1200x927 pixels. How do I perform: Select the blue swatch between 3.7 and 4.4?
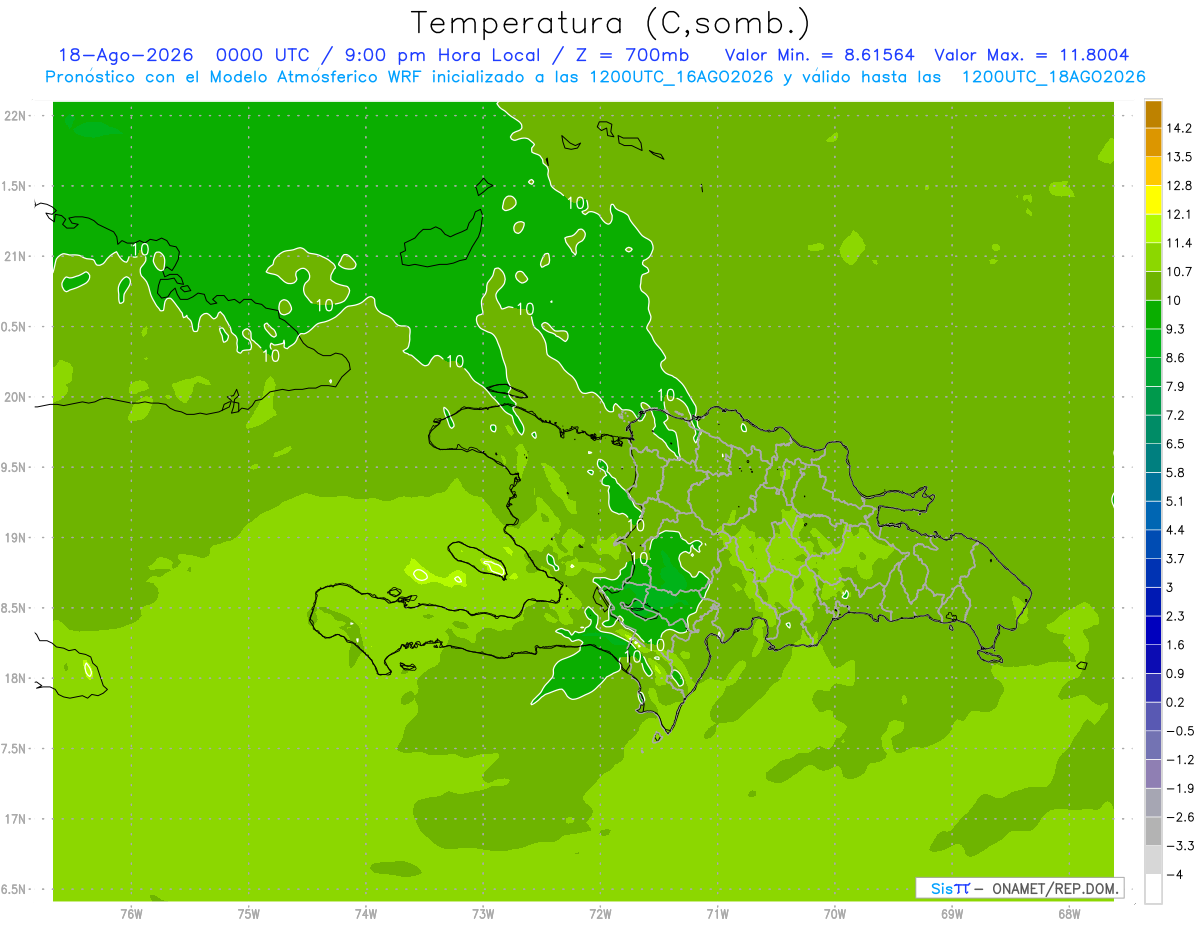[1153, 544]
